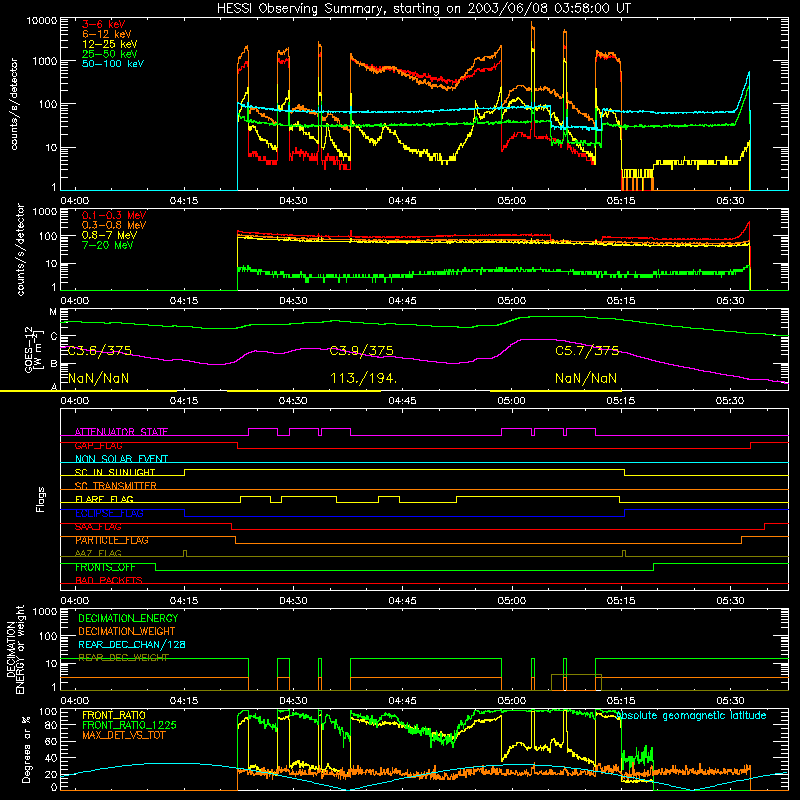Click the vertical 'Flags' axis title
Viewport: 800px width, 800px height.
40,500
